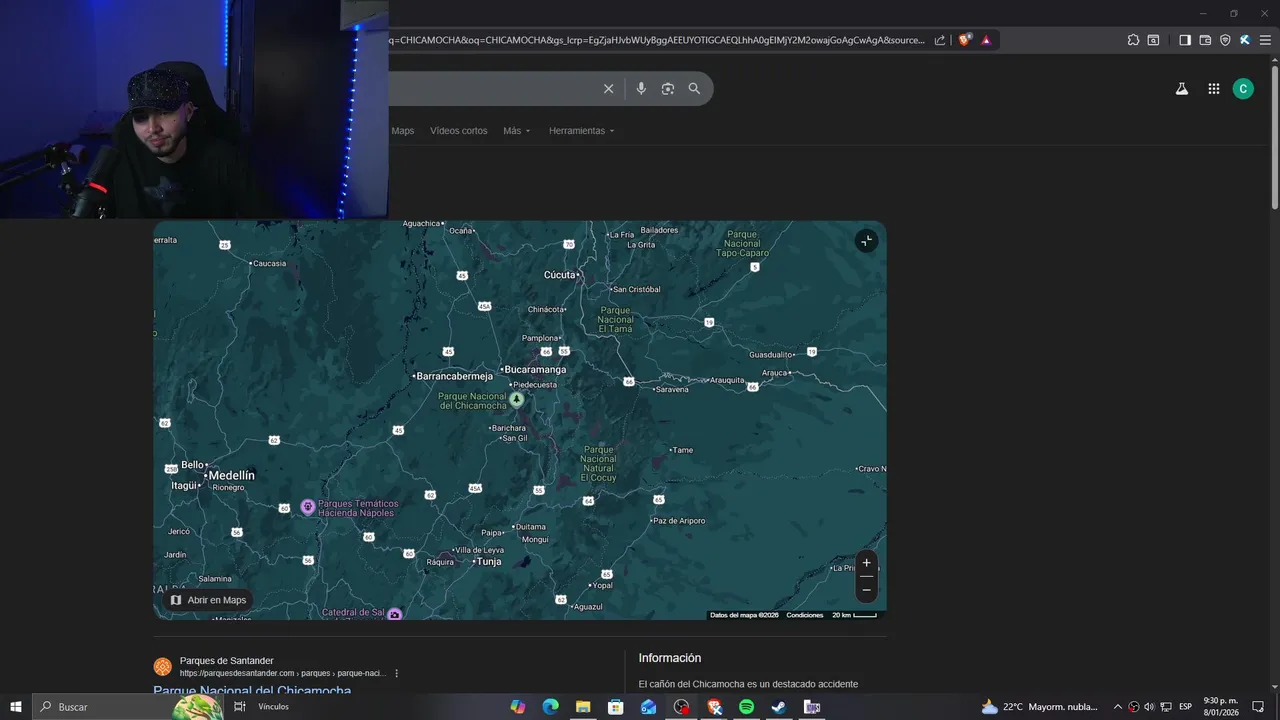Open the Maps search tab

[x=402, y=131]
